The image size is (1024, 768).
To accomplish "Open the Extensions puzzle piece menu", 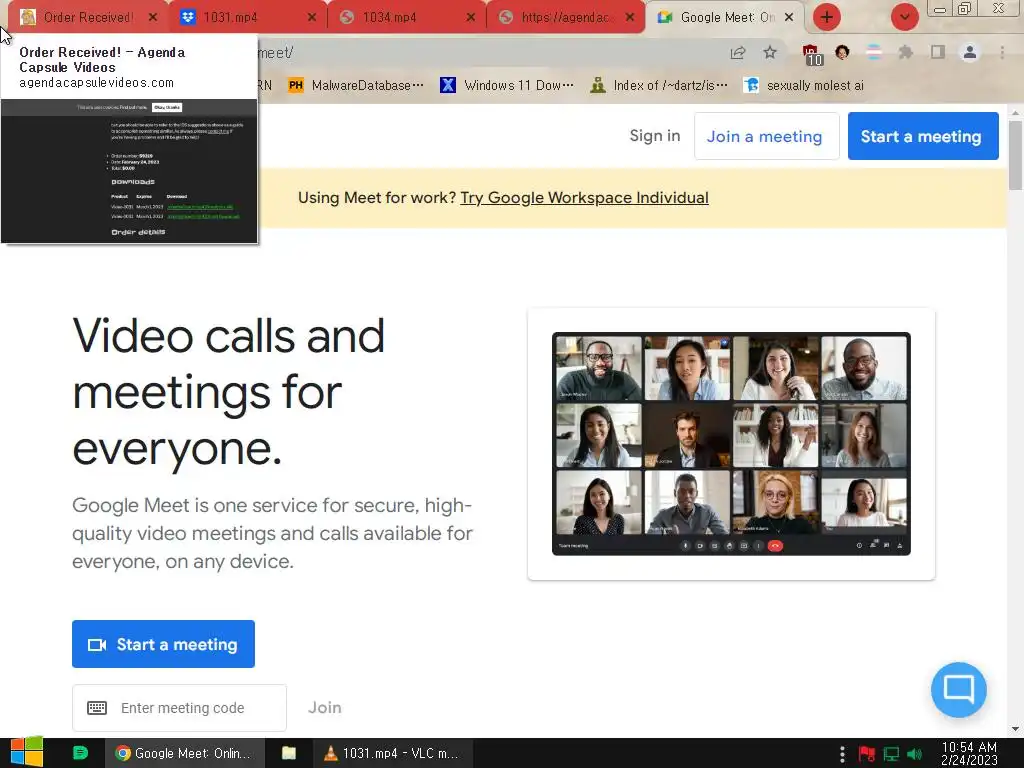I will coord(905,52).
